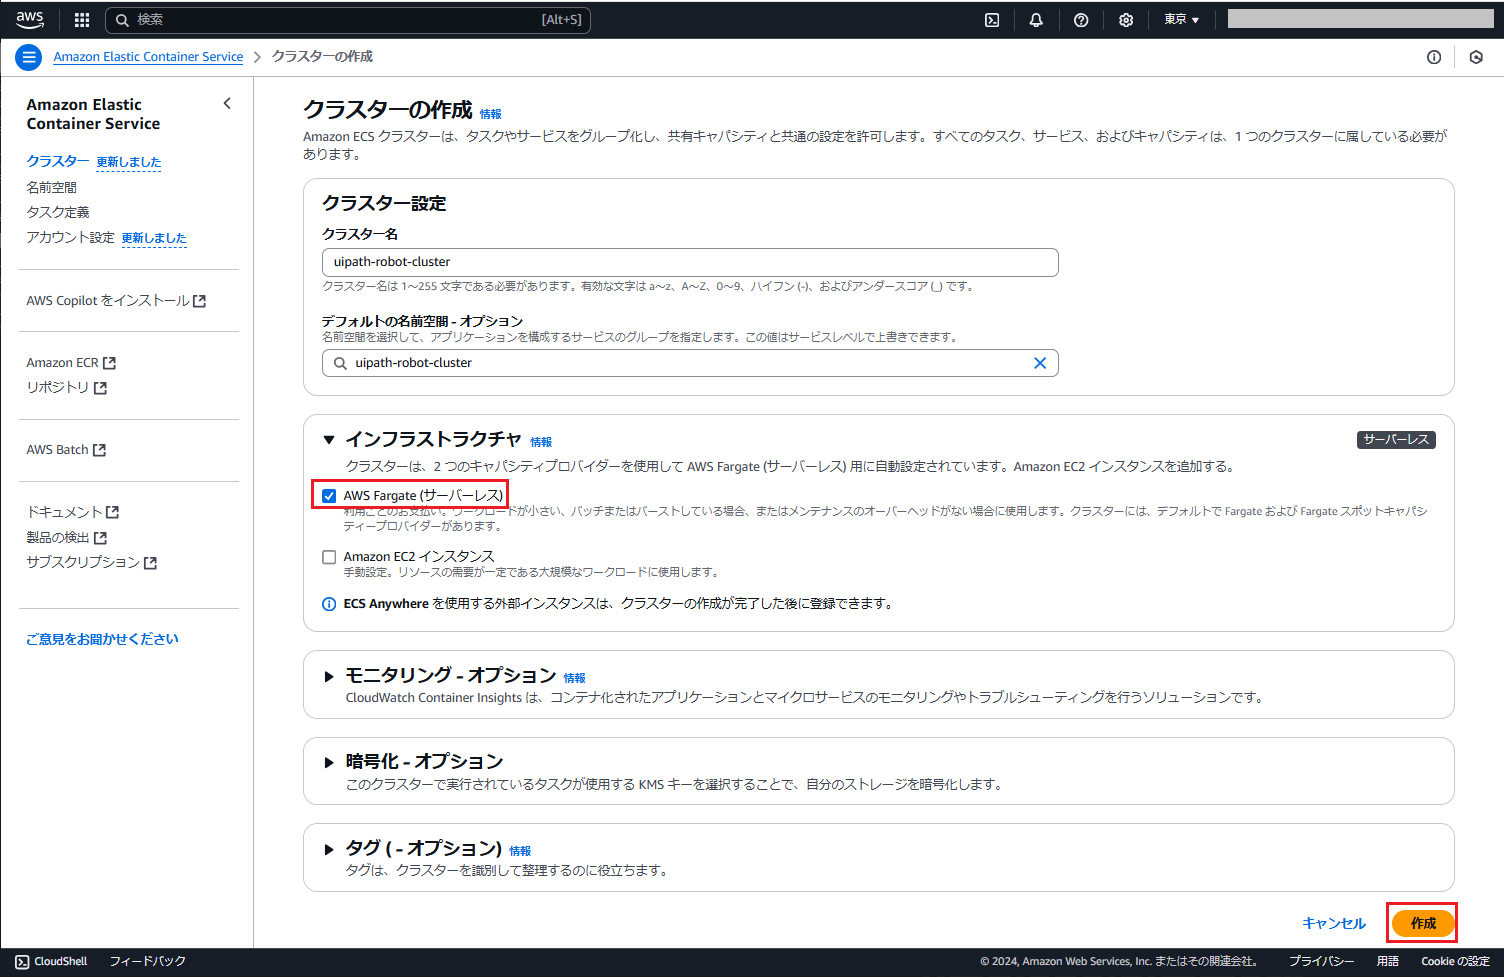Open プライバシー footer link
This screenshot has width=1504, height=977.
coord(1321,961)
